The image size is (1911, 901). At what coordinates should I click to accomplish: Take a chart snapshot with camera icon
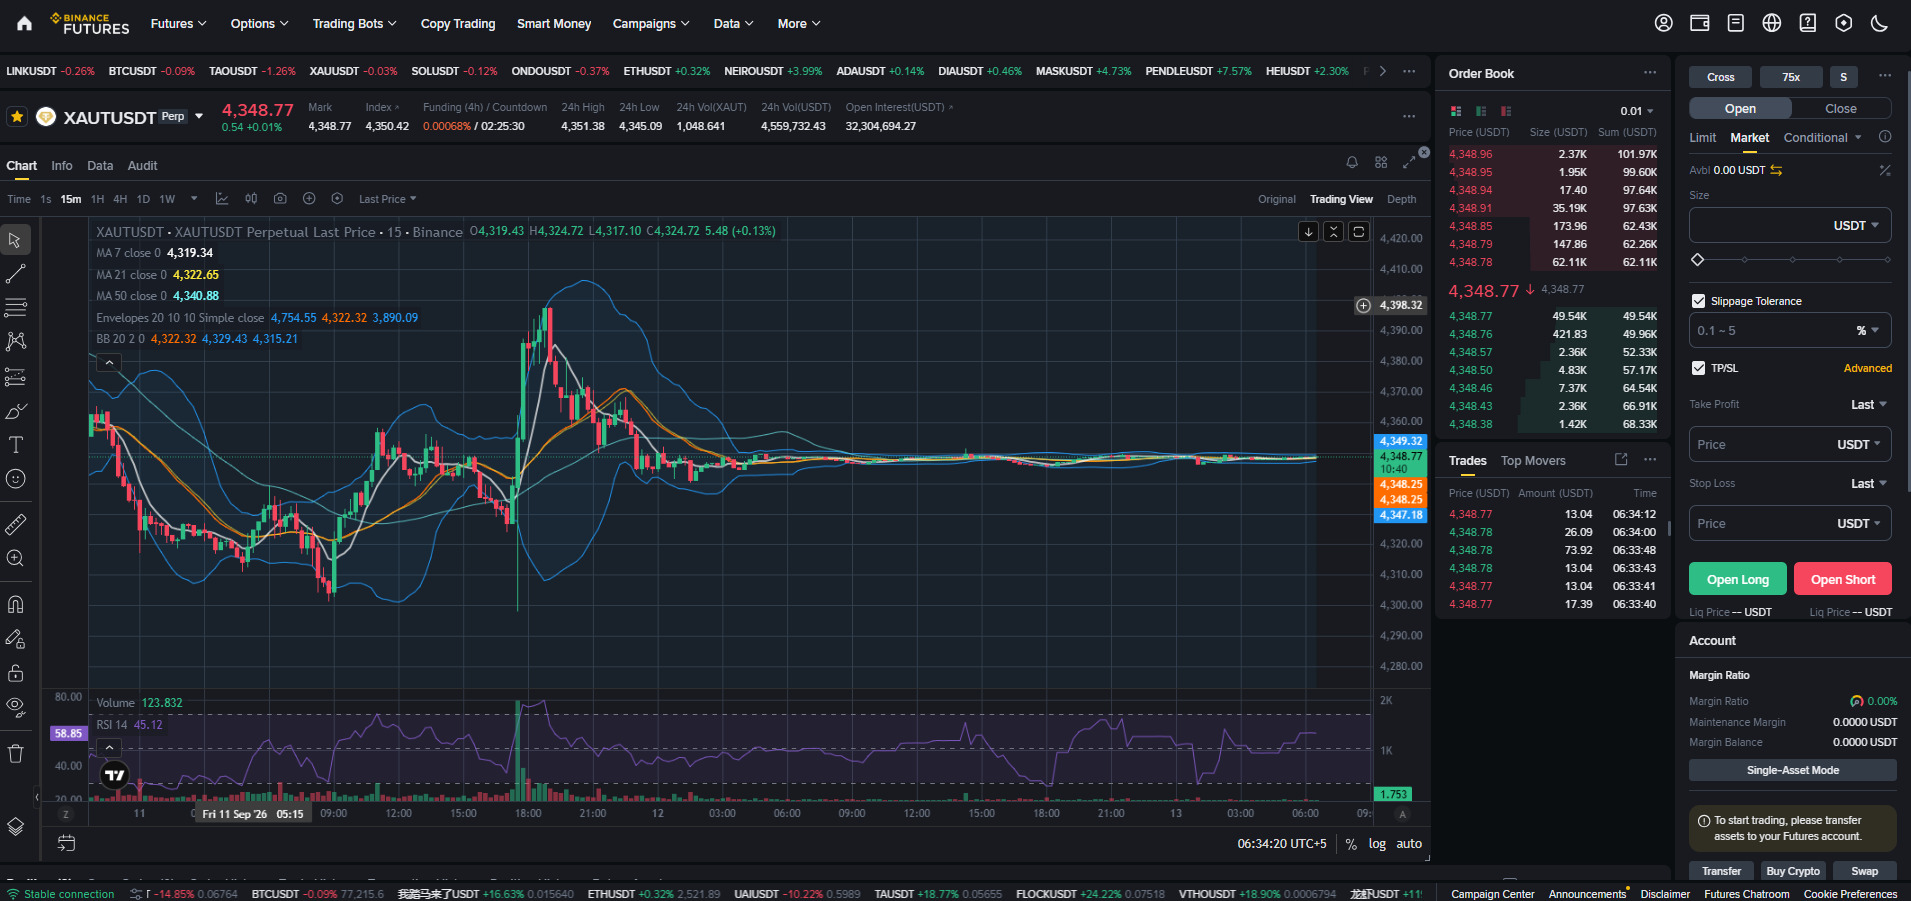[x=280, y=199]
